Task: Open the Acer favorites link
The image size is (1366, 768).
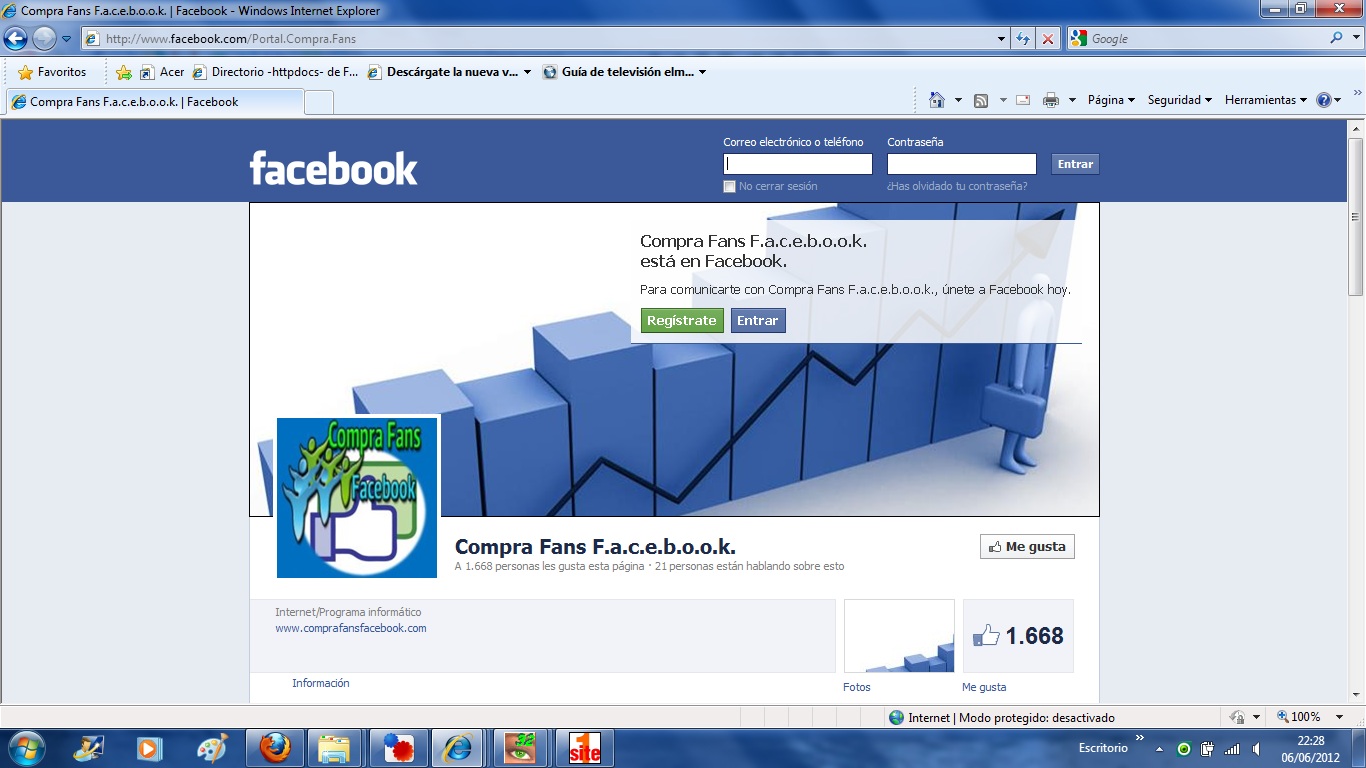Action: tap(162, 72)
